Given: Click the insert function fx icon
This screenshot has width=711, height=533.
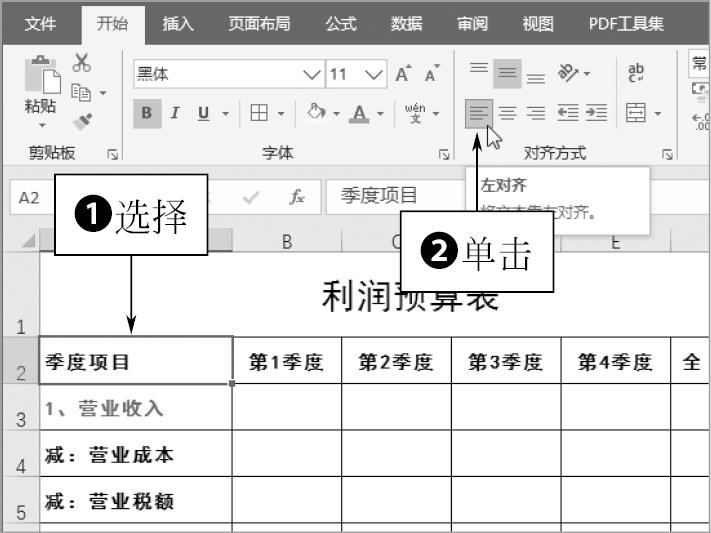Looking at the screenshot, I should click(x=297, y=197).
